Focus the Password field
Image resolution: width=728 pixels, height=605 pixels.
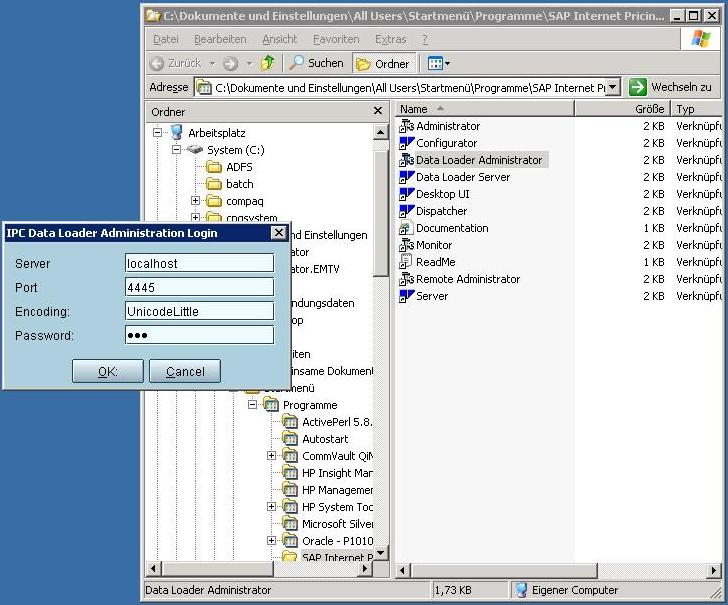(200, 335)
